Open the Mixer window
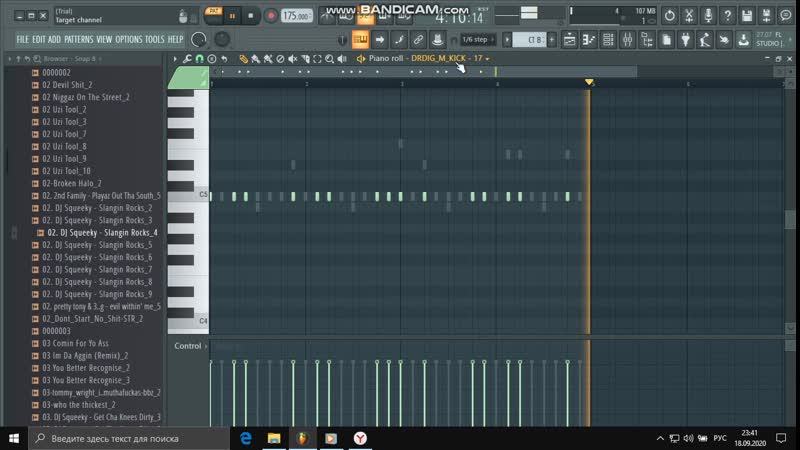 point(628,39)
